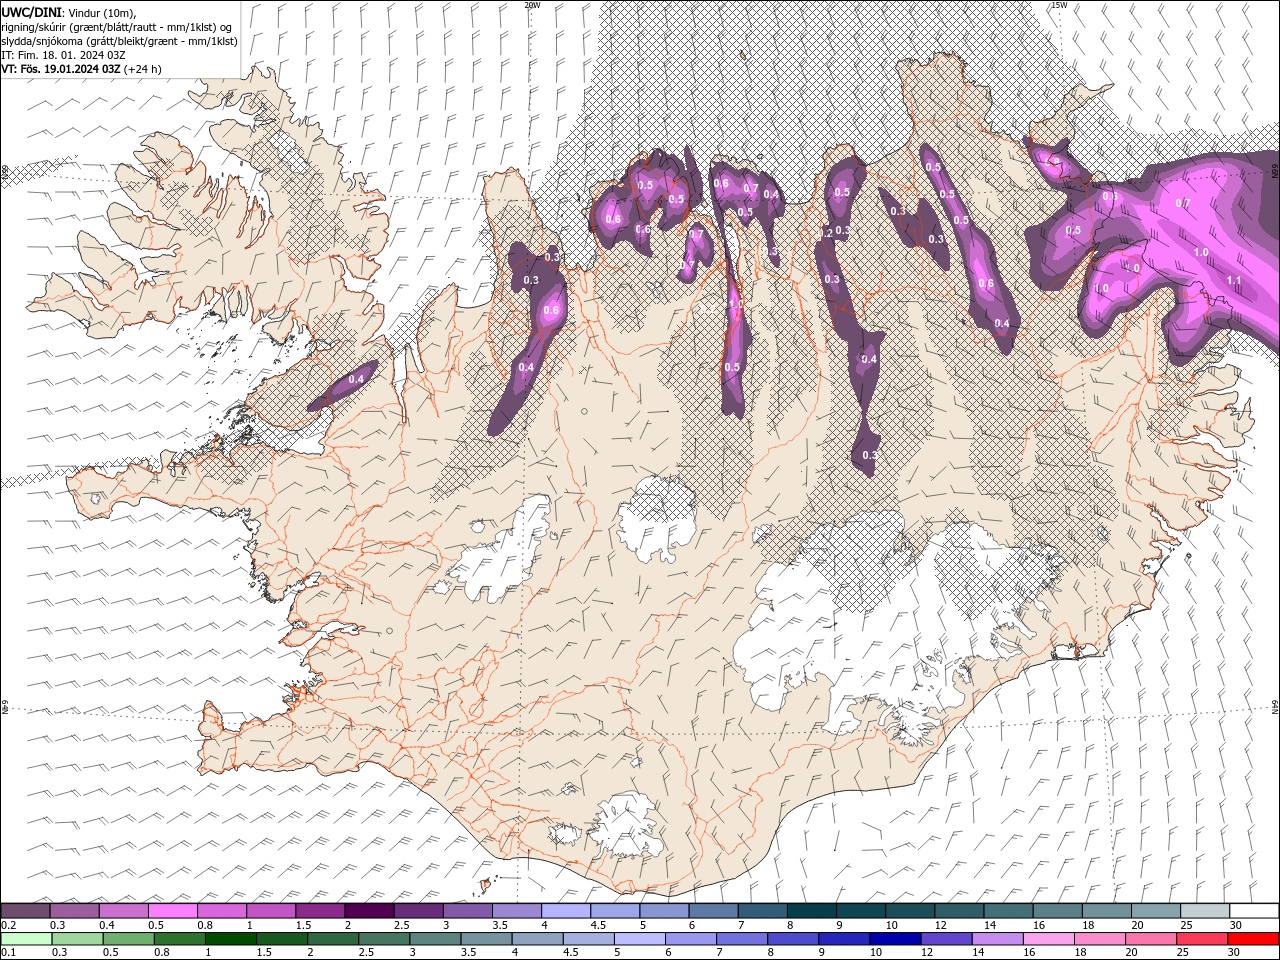Pick the deep navy swatch between 10 and 12 on the rain scale
Viewport: 1280px width, 960px height.
click(x=895, y=939)
